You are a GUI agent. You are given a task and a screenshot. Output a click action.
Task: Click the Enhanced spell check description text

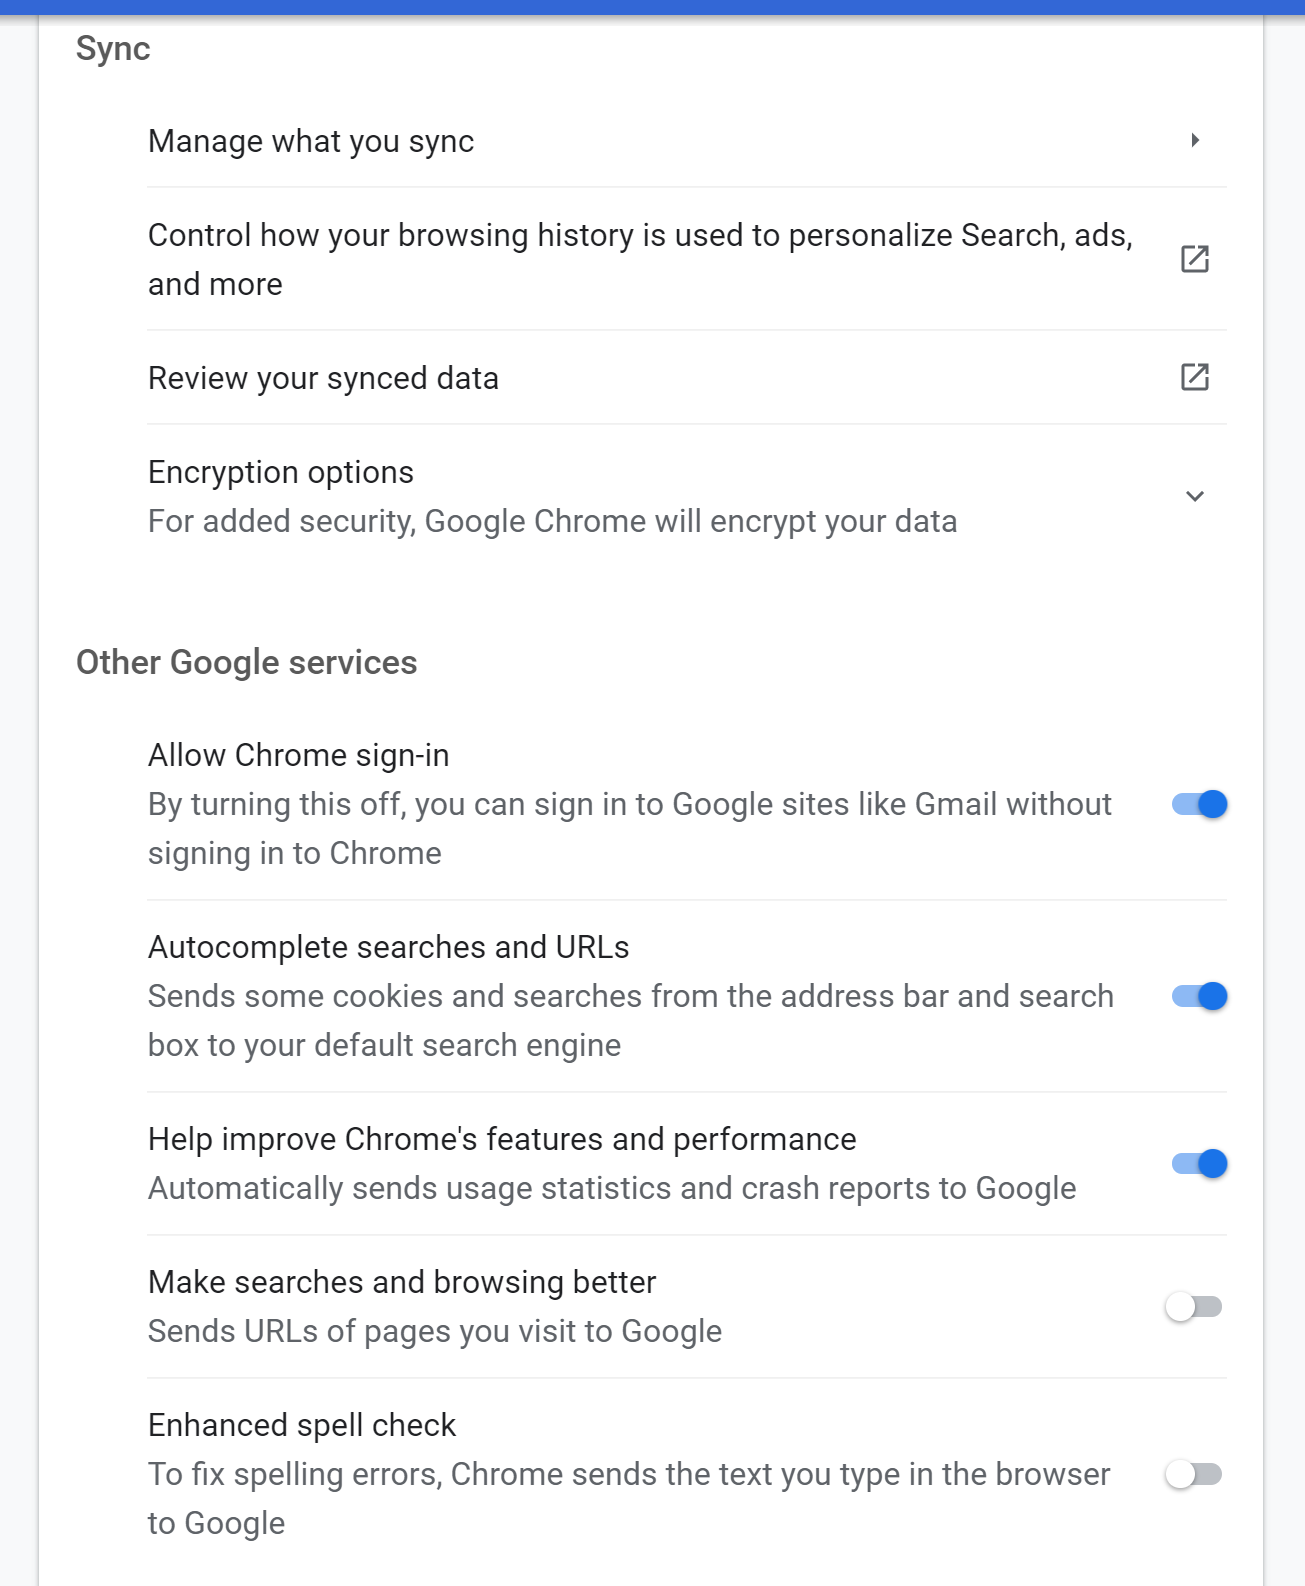point(629,1497)
